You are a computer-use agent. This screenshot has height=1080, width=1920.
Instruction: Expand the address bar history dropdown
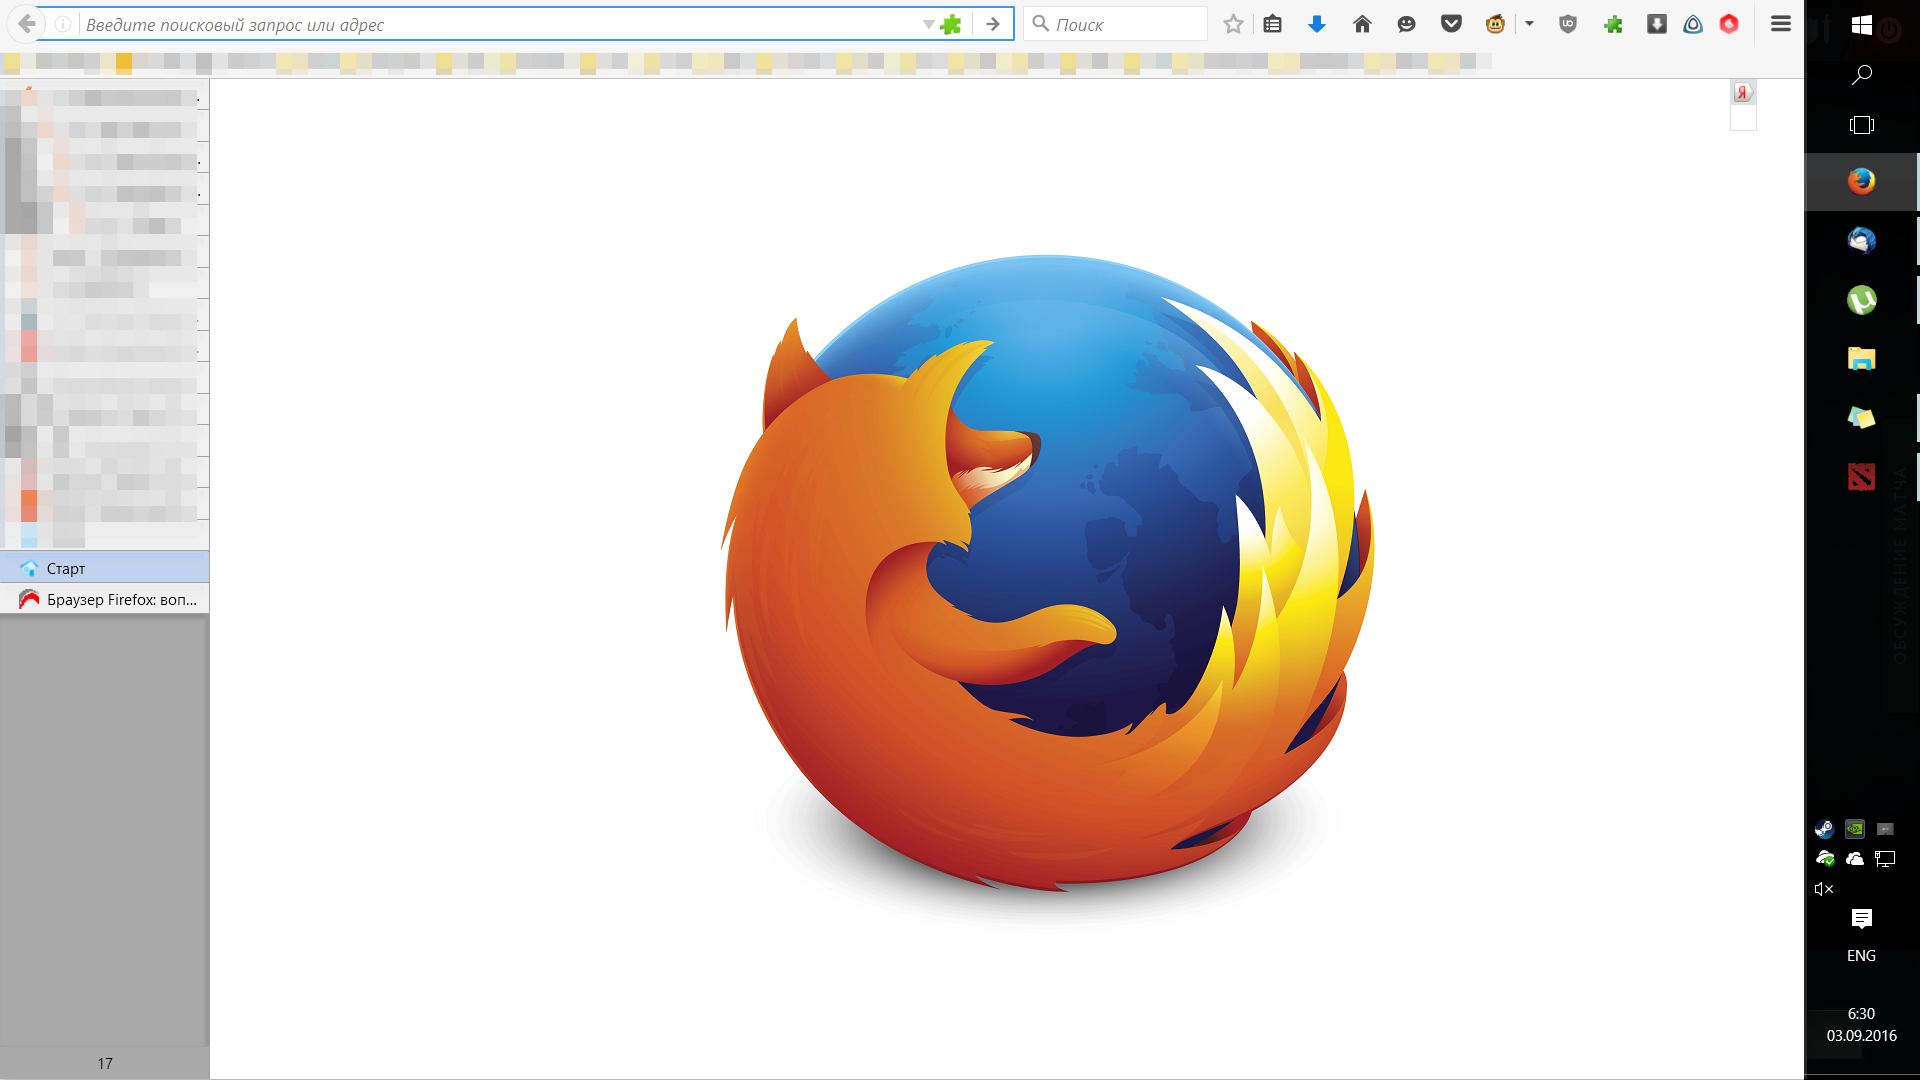pos(928,24)
